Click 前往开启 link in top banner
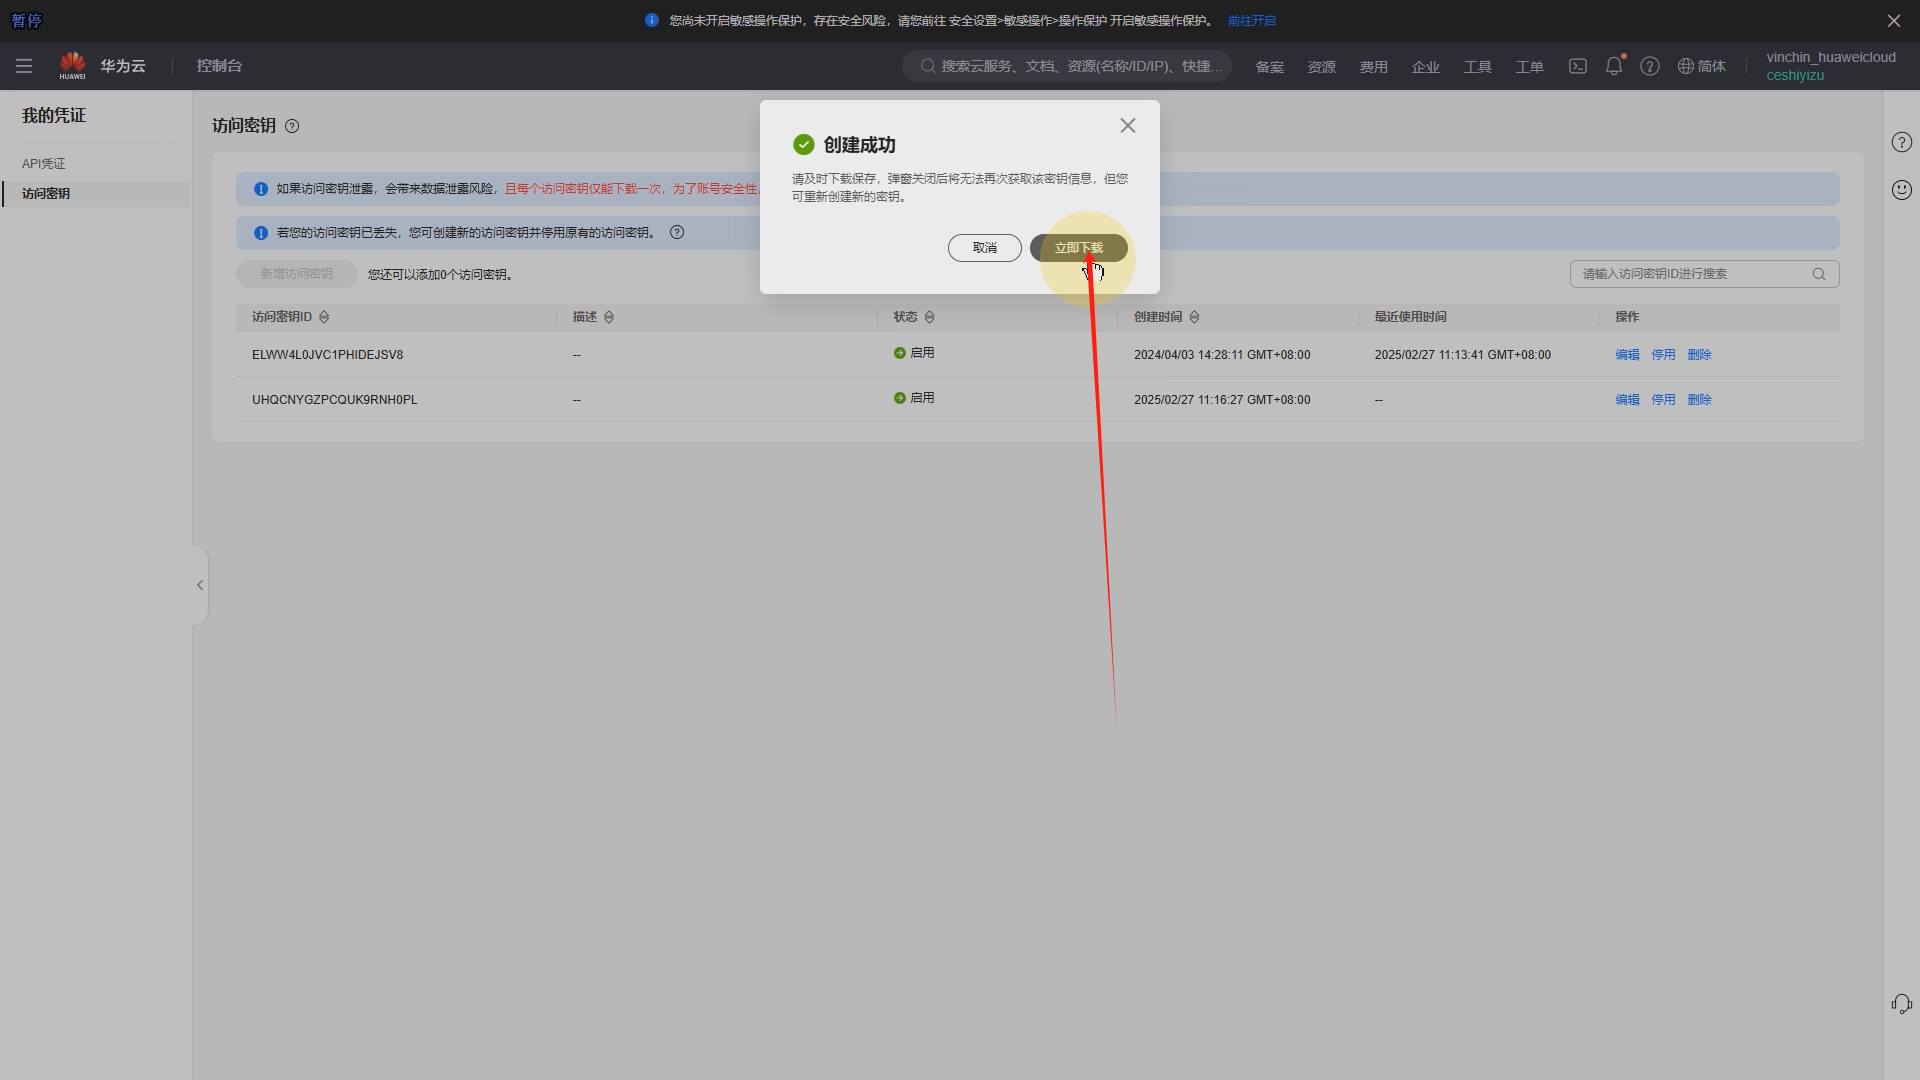The width and height of the screenshot is (1920, 1080). click(1251, 21)
